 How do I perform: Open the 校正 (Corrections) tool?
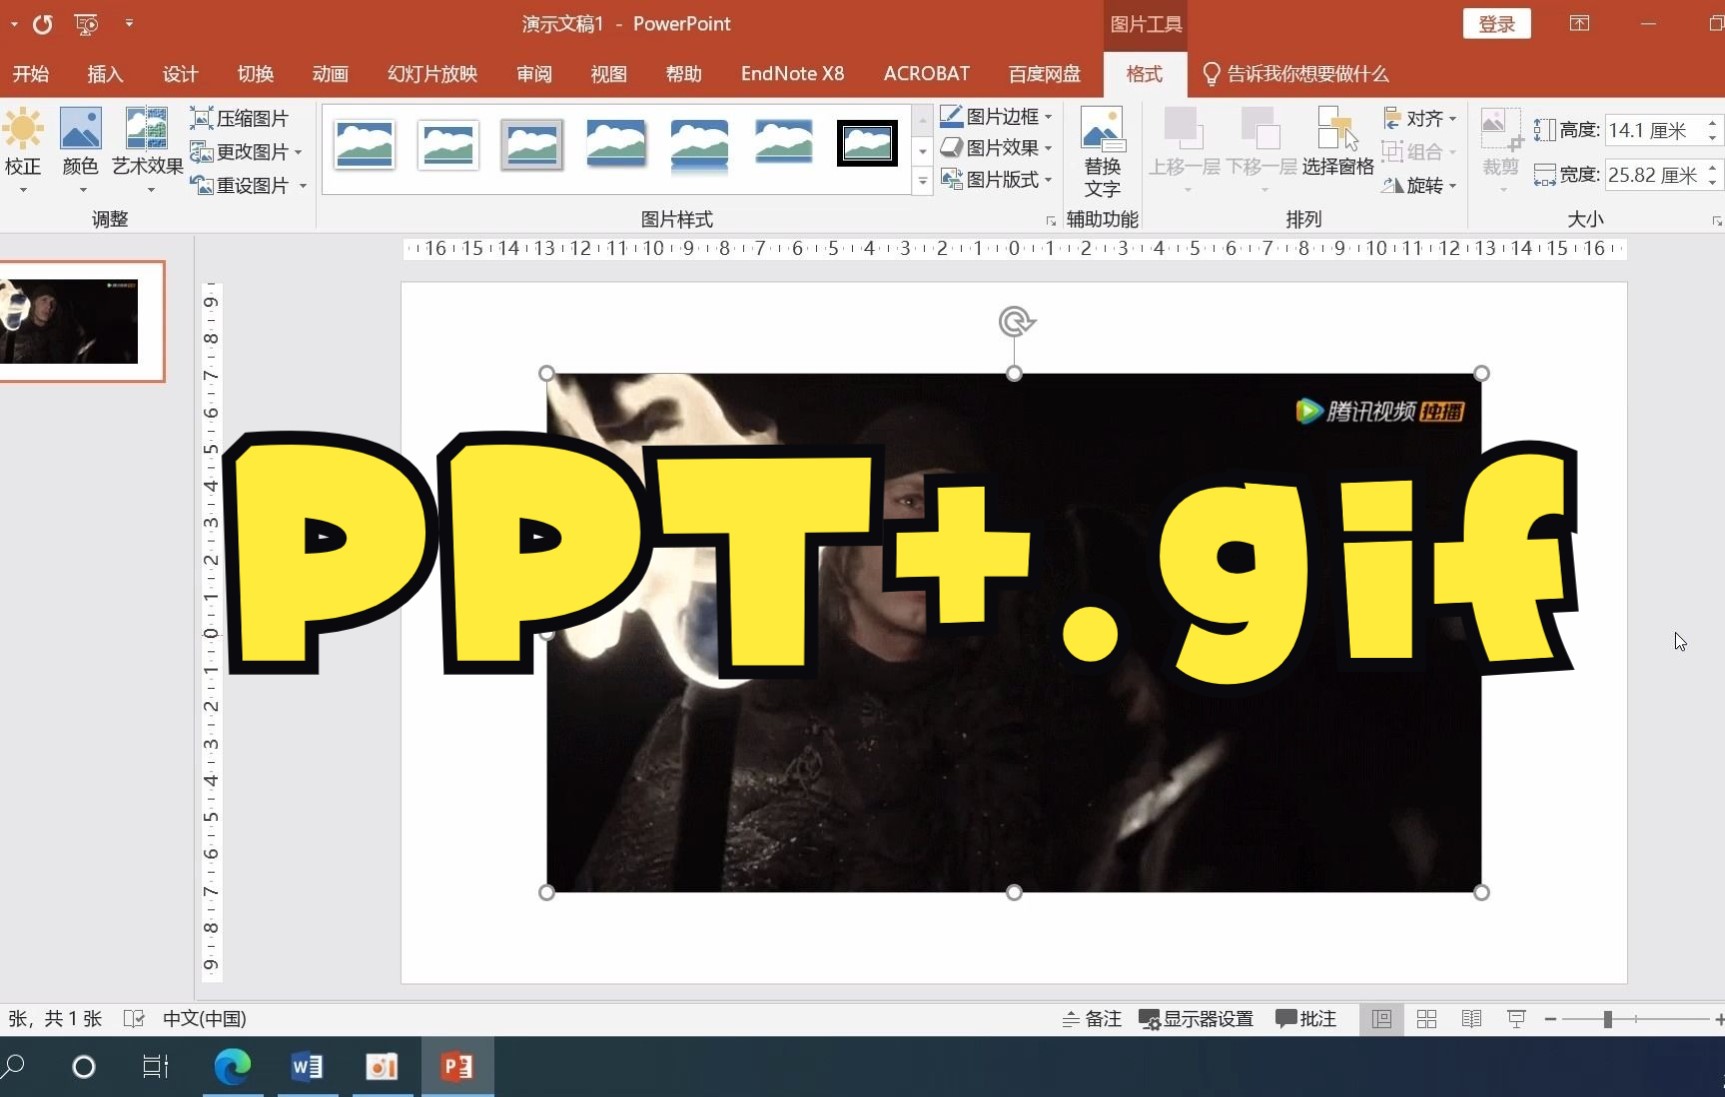(x=24, y=149)
